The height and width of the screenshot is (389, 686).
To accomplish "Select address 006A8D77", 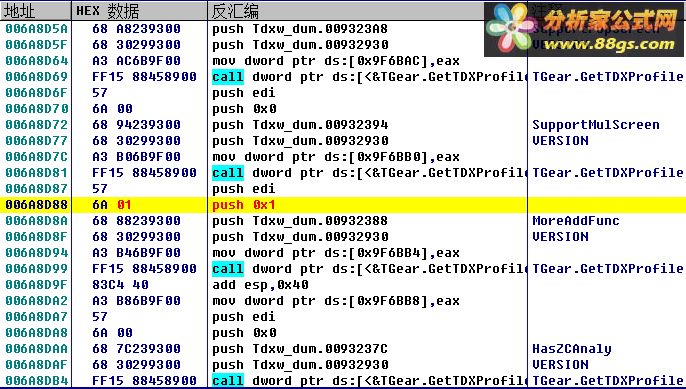I will point(37,140).
